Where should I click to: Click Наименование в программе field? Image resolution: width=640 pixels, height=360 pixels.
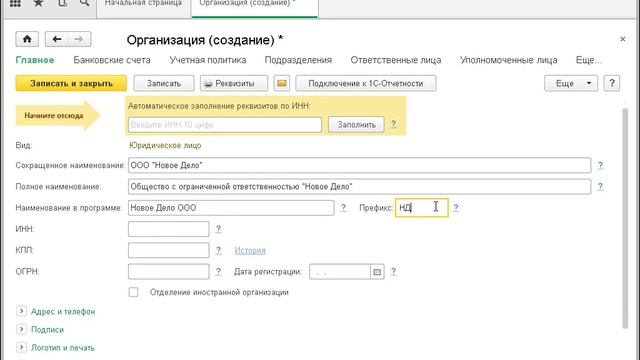tap(231, 208)
